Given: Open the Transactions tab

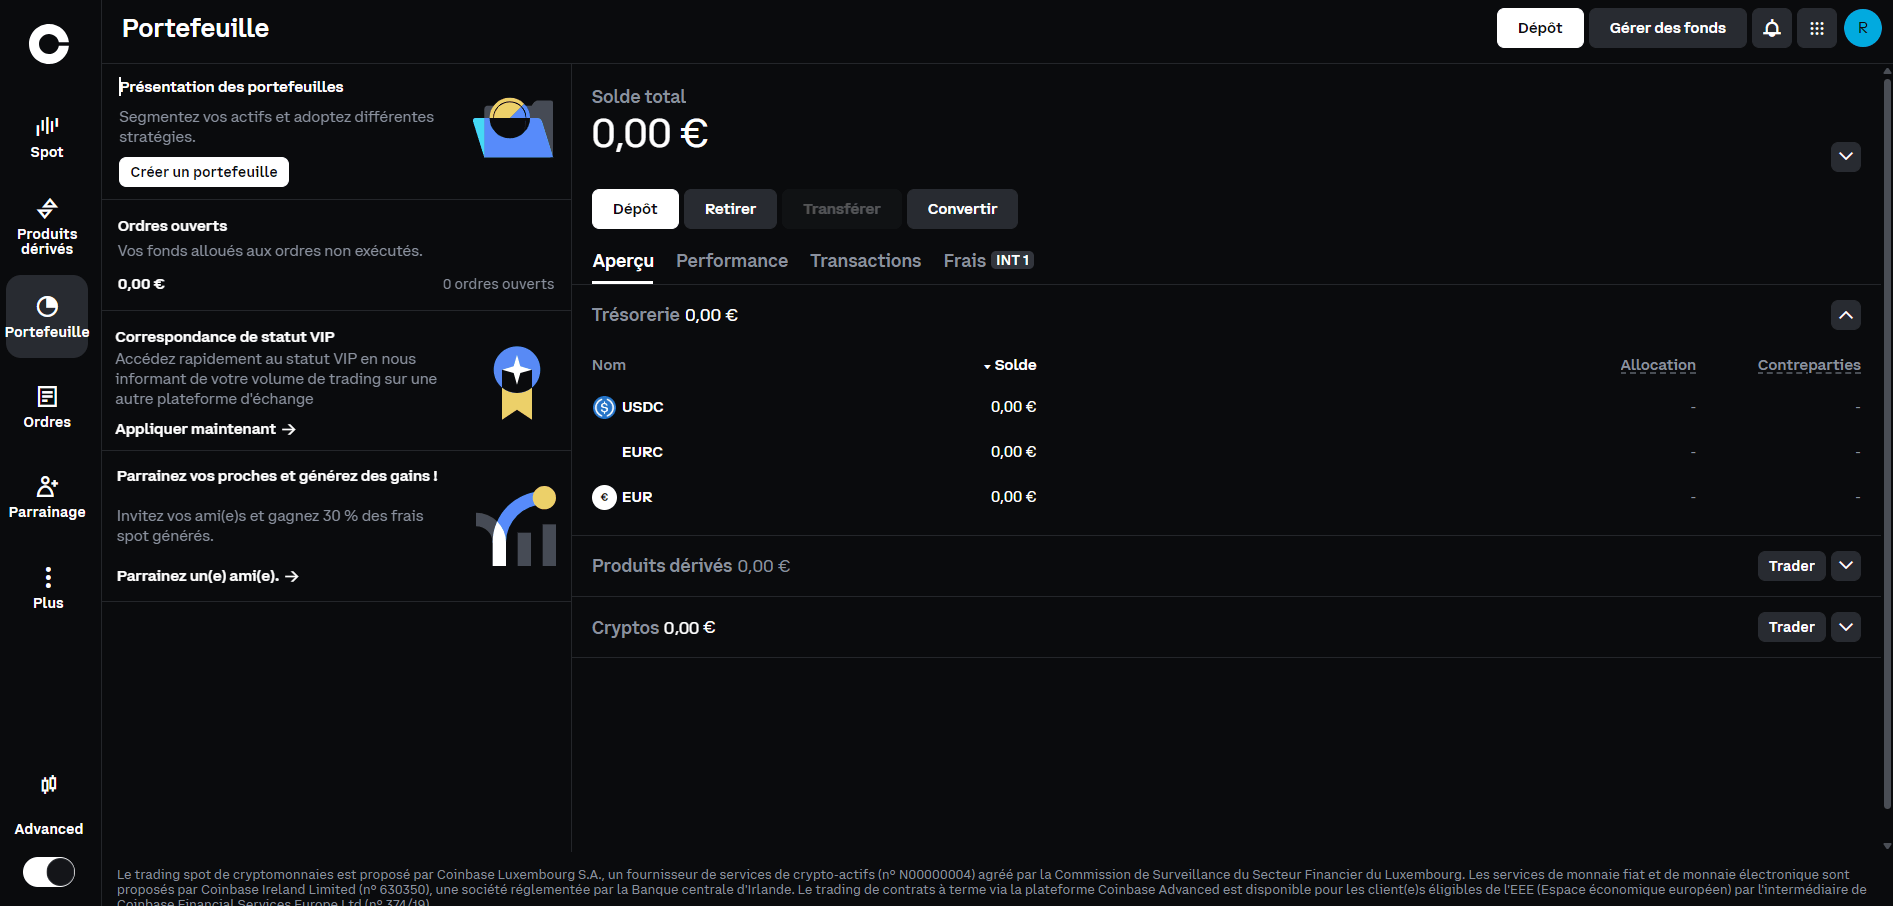Looking at the screenshot, I should tap(865, 260).
